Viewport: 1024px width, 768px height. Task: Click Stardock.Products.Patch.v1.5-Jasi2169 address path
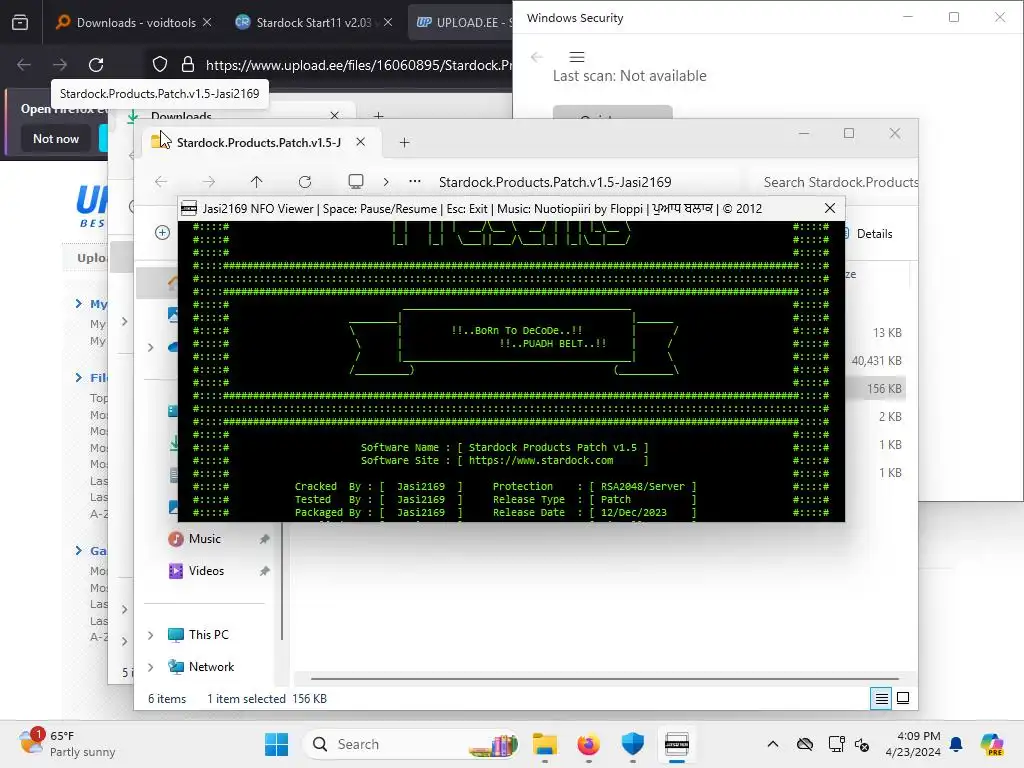coord(555,182)
